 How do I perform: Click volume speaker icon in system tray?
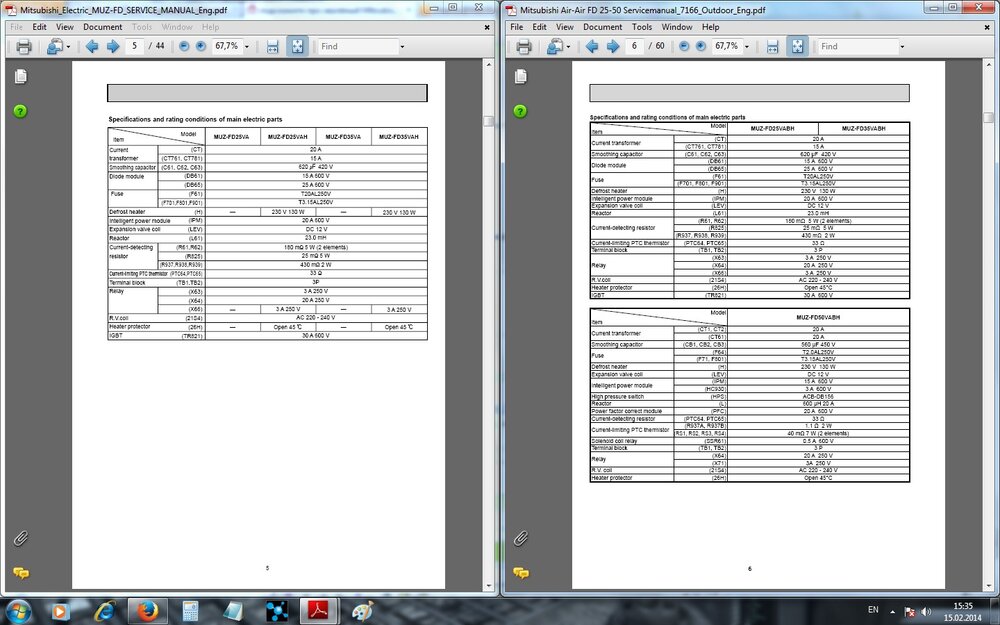(925, 612)
